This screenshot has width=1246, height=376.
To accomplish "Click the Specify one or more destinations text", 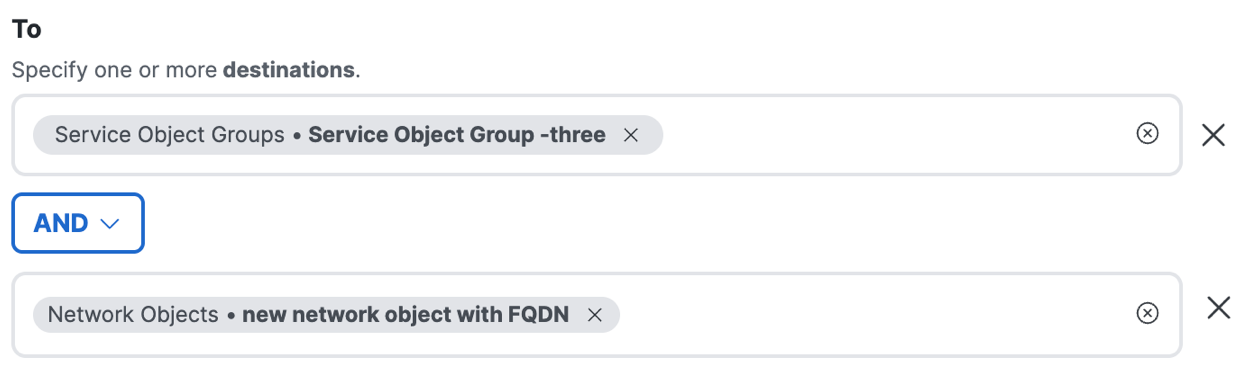I will 186,71.
